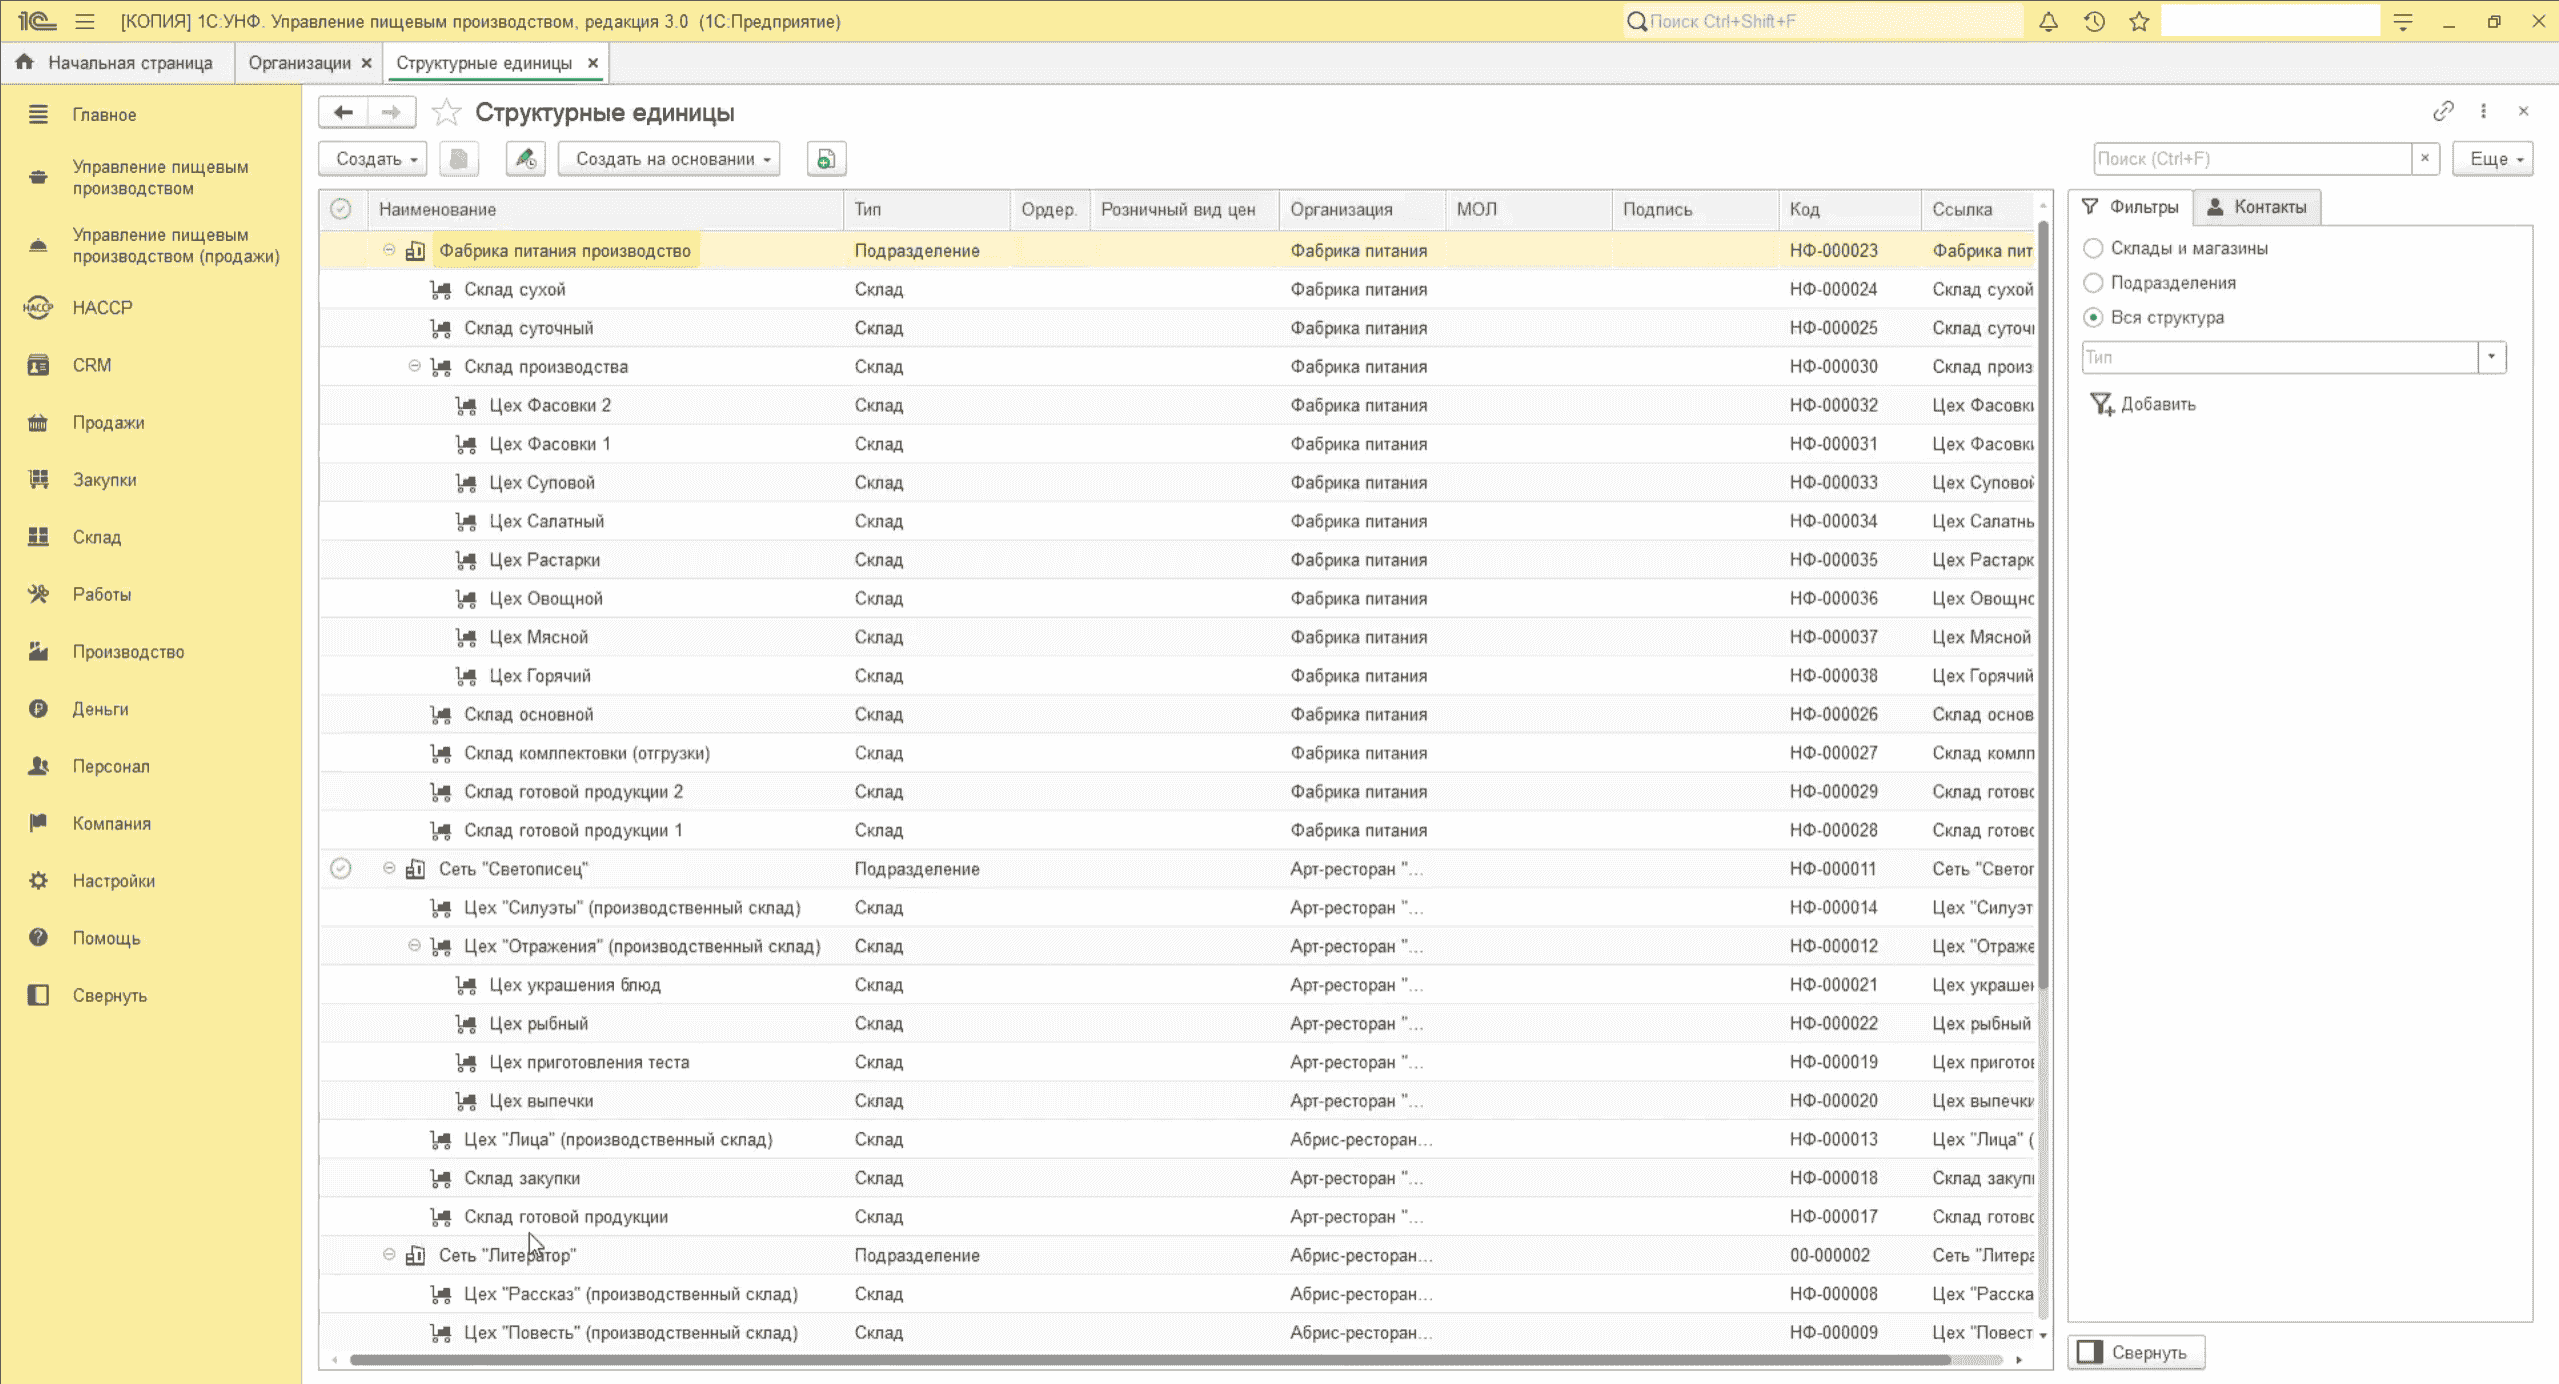Sort by the Организация column header
This screenshot has width=2559, height=1384.
1362,209
